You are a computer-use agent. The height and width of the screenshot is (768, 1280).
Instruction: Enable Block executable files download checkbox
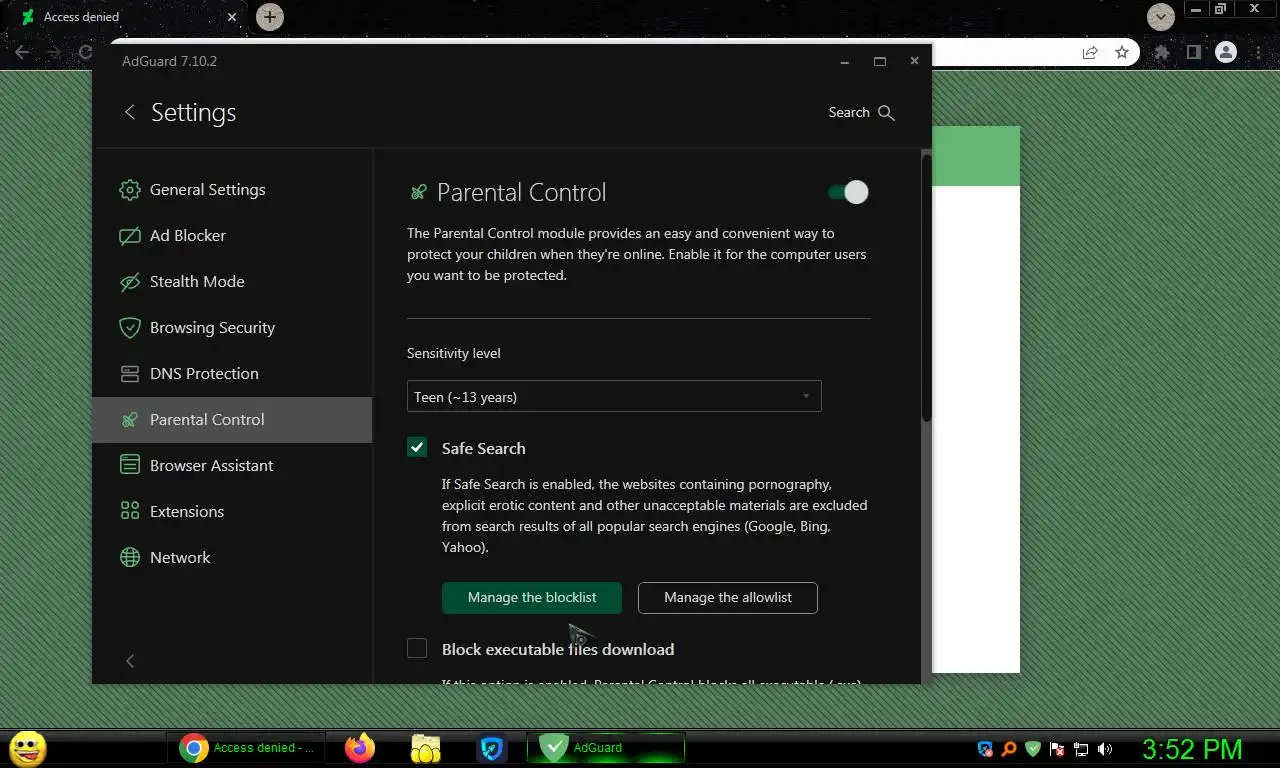coord(417,648)
